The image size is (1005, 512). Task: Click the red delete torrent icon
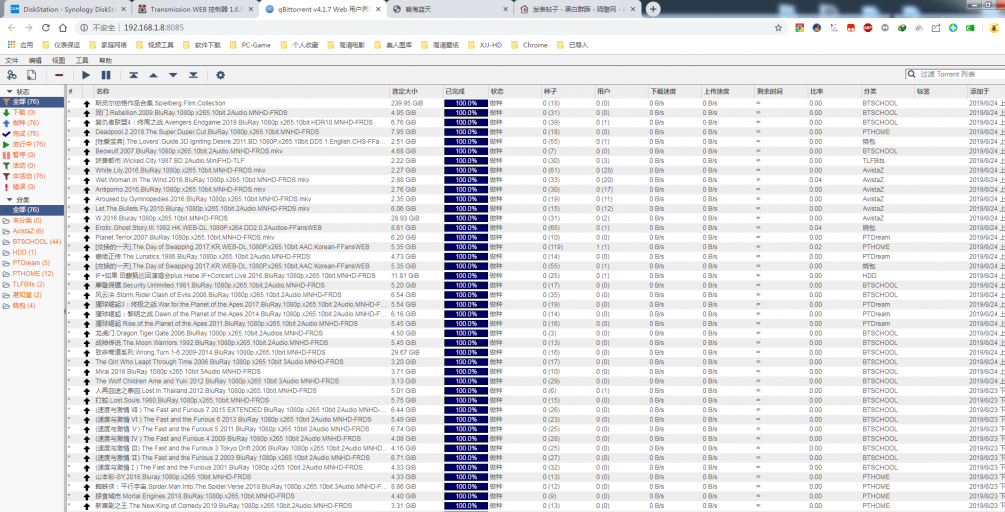[x=59, y=75]
